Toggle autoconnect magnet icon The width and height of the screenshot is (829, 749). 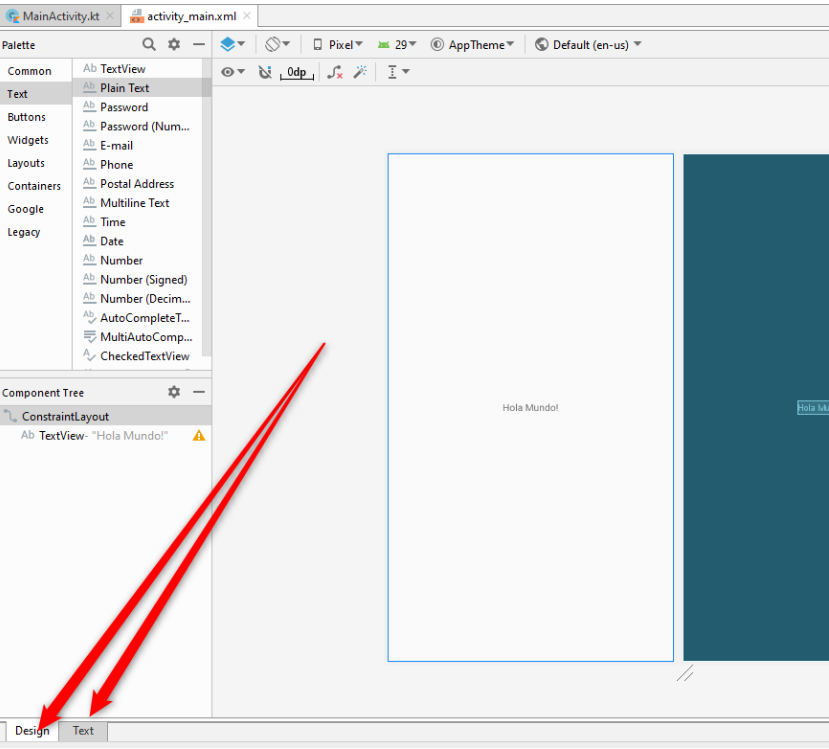tap(265, 72)
